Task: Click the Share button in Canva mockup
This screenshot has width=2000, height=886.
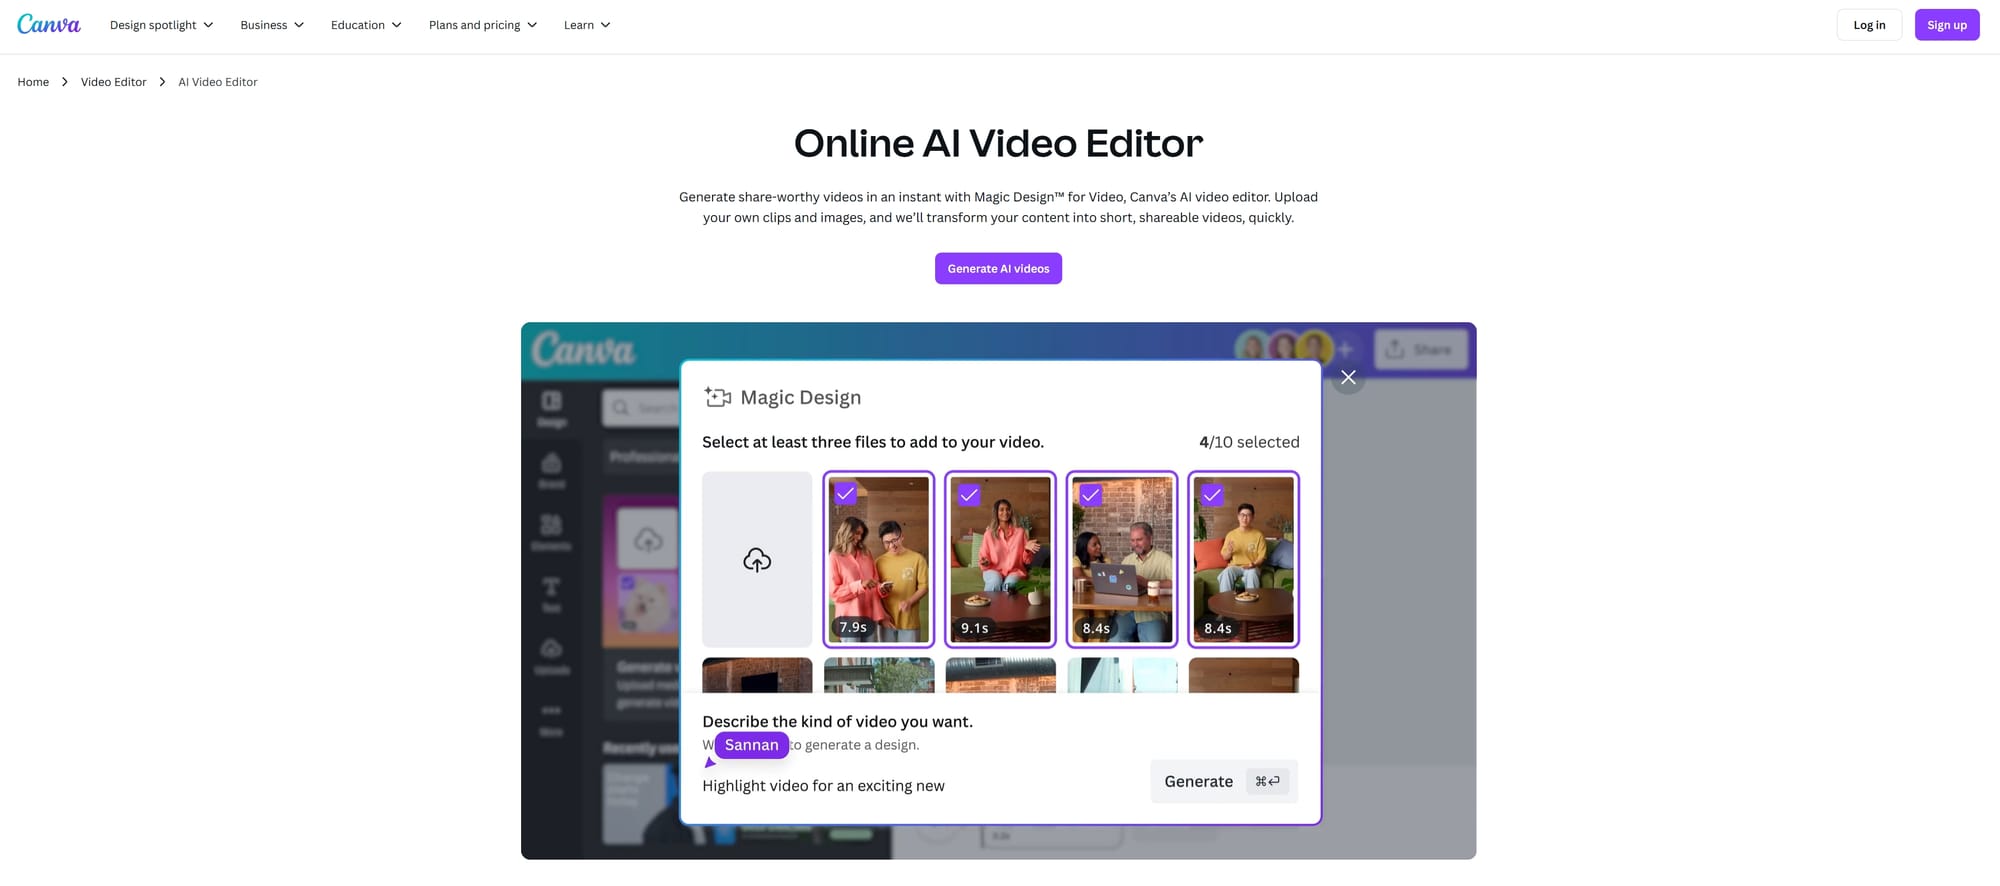Action: (1421, 349)
